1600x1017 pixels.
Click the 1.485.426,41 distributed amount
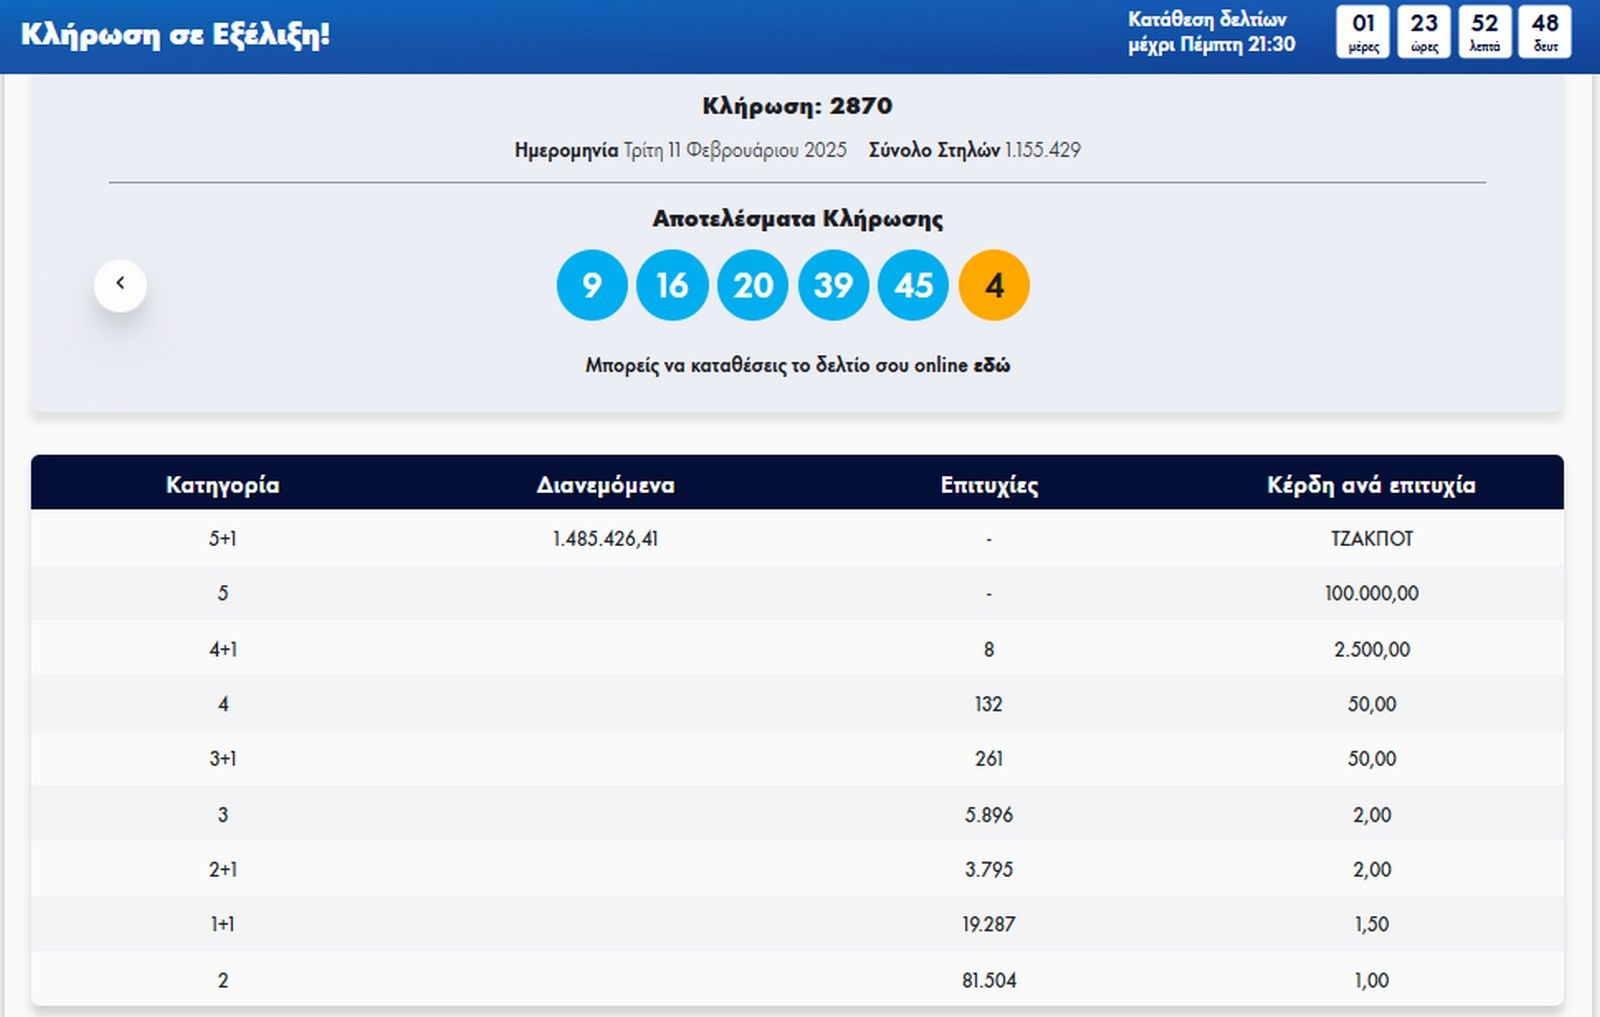click(605, 539)
